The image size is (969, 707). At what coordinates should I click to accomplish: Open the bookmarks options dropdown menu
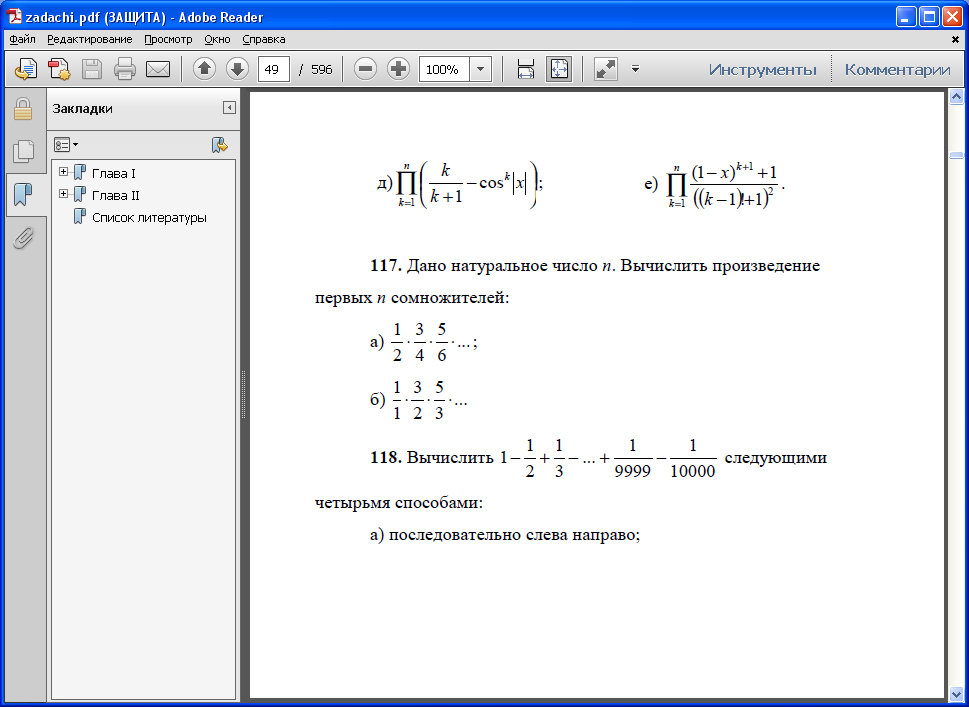tap(66, 145)
